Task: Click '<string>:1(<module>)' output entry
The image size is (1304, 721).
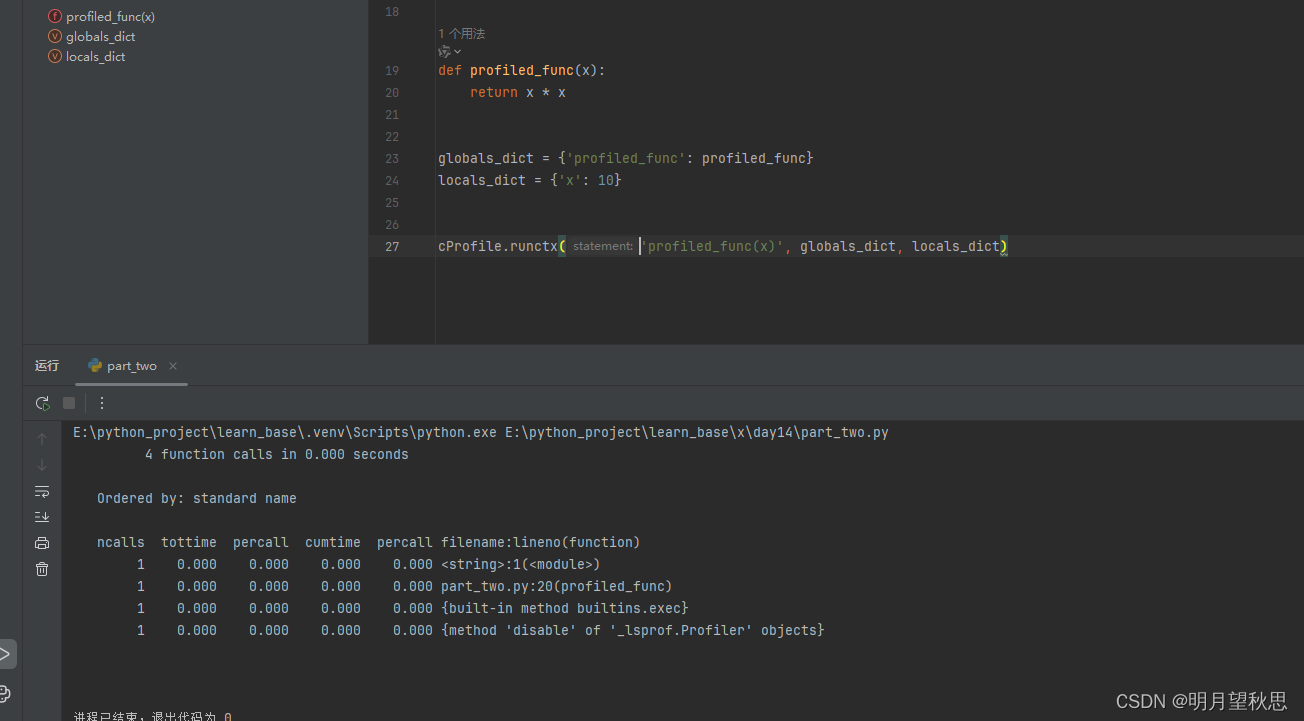Action: (521, 565)
